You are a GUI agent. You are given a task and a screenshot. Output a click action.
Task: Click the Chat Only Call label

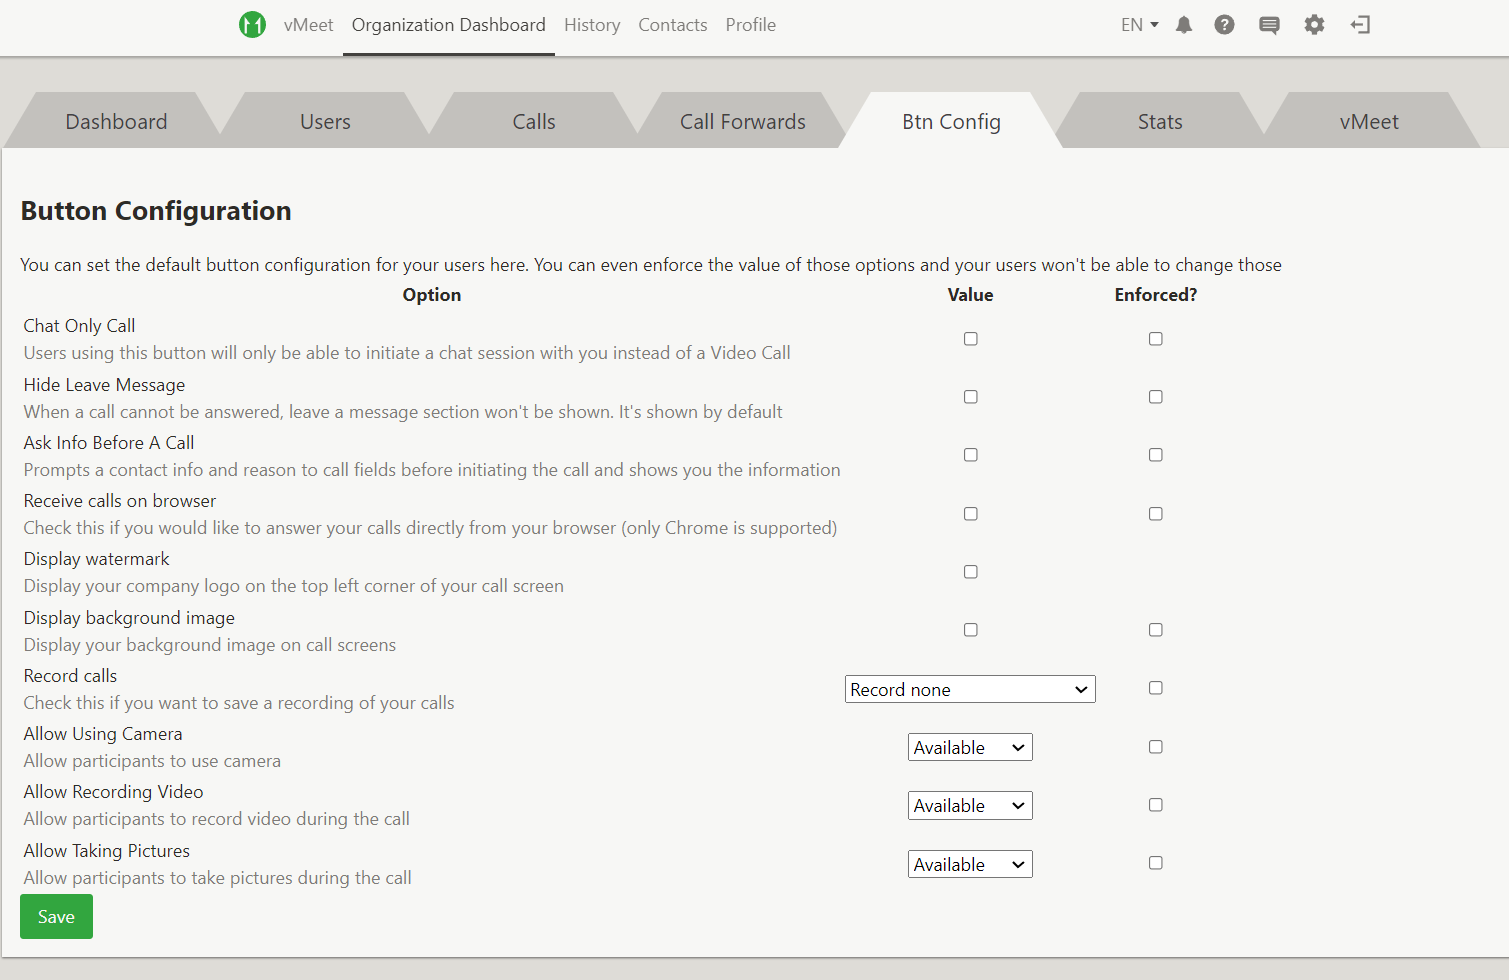(79, 326)
